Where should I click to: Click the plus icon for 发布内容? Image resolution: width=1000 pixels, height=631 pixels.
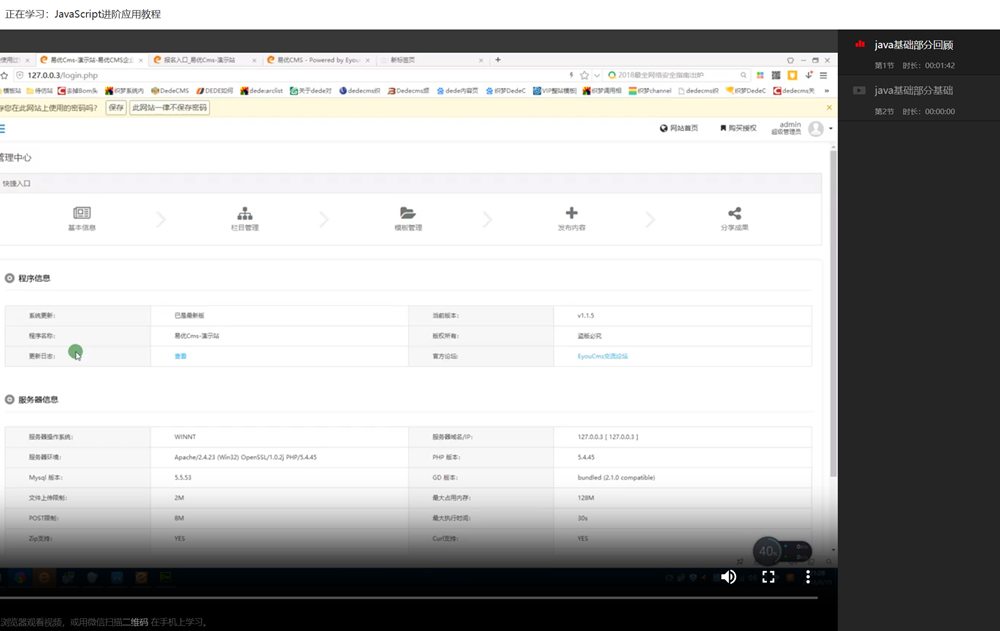(x=571, y=213)
